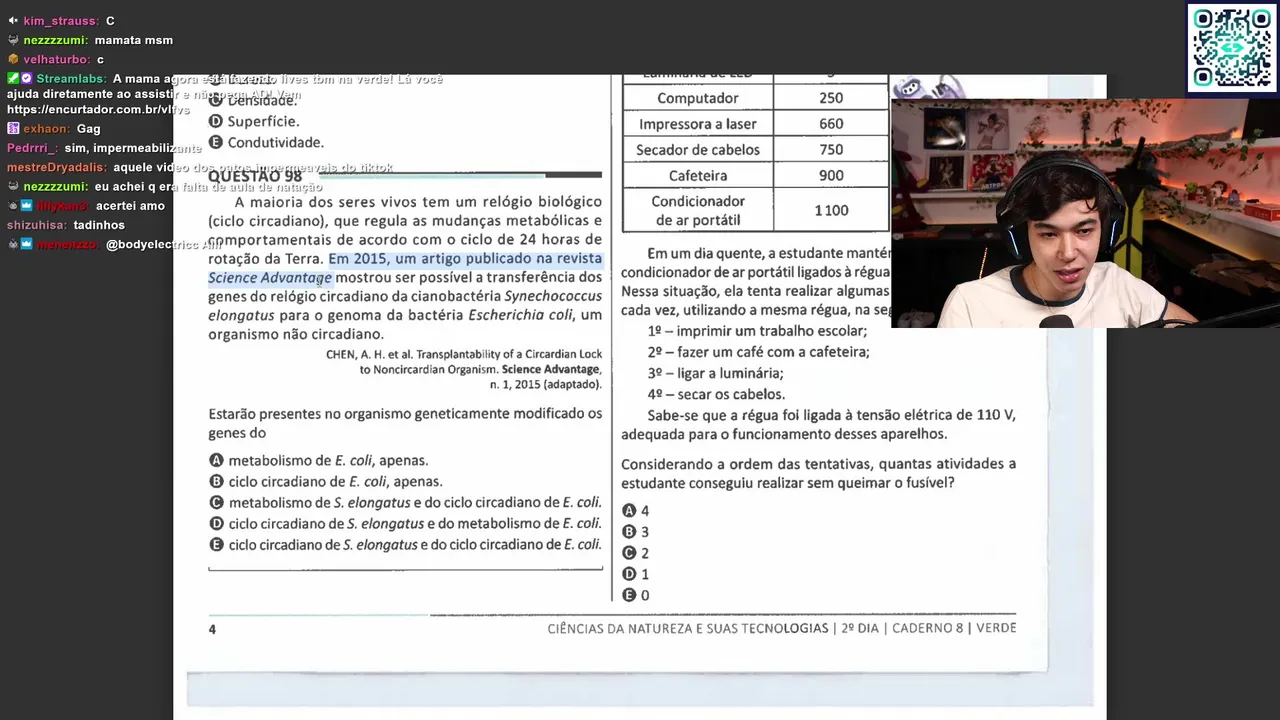Click the '750' power value cell

[x=831, y=150]
